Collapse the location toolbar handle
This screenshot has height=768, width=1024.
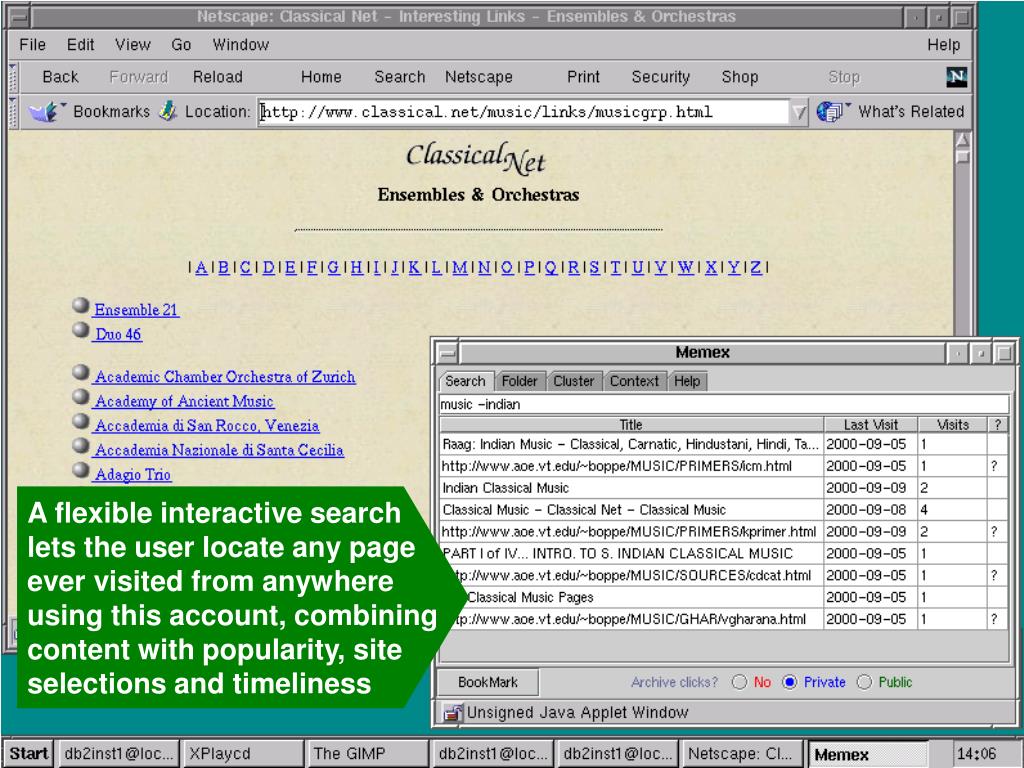click(x=12, y=112)
